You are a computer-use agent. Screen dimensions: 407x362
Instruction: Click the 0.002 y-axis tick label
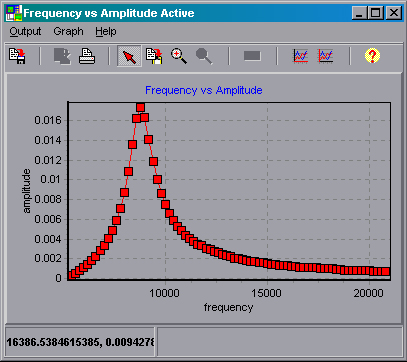(x=48, y=258)
